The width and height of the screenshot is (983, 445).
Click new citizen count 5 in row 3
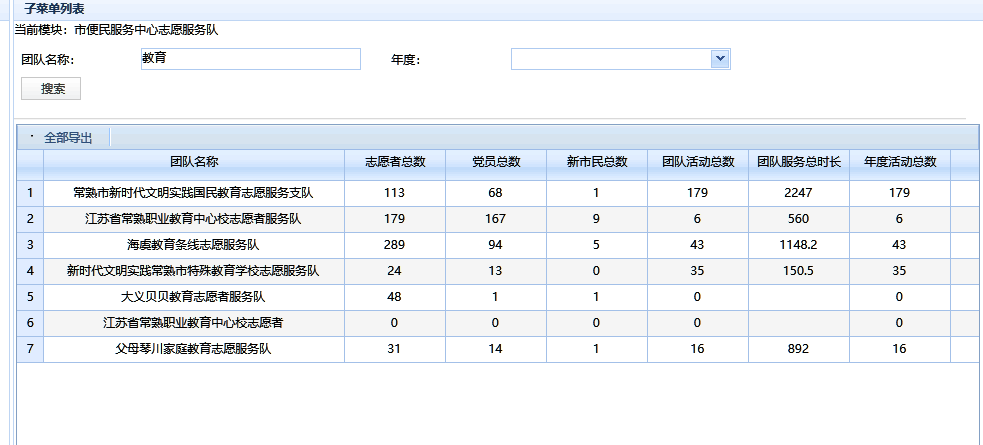click(x=596, y=245)
